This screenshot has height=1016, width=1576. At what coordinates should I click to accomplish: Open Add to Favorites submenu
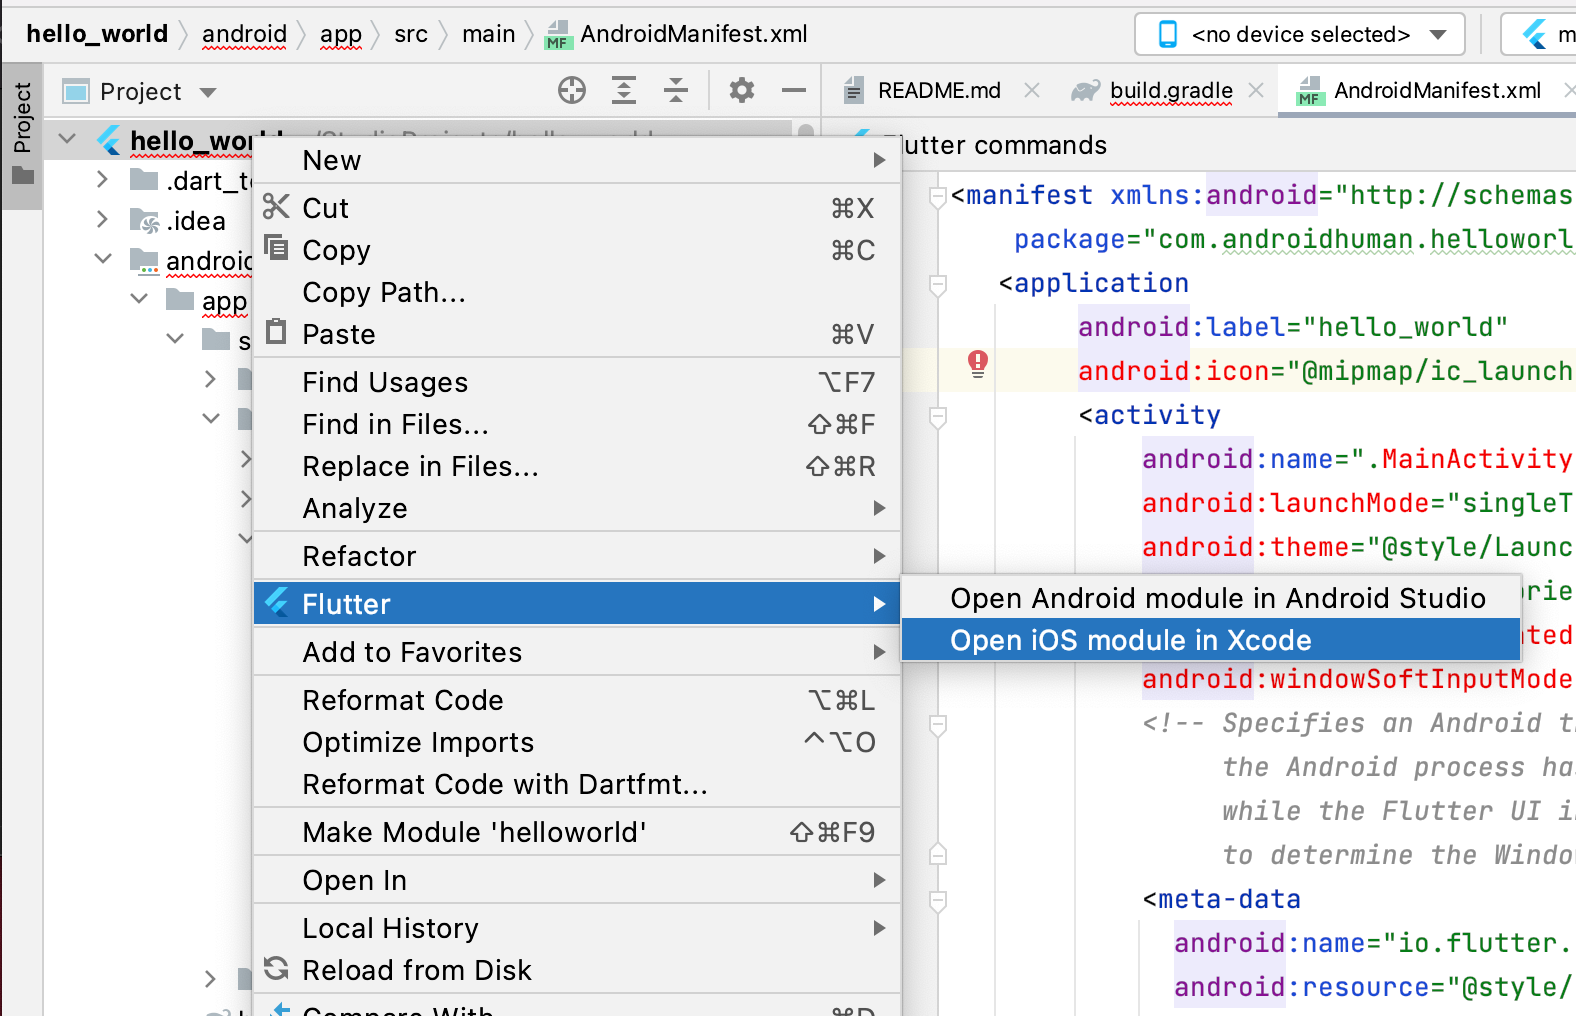pos(577,652)
